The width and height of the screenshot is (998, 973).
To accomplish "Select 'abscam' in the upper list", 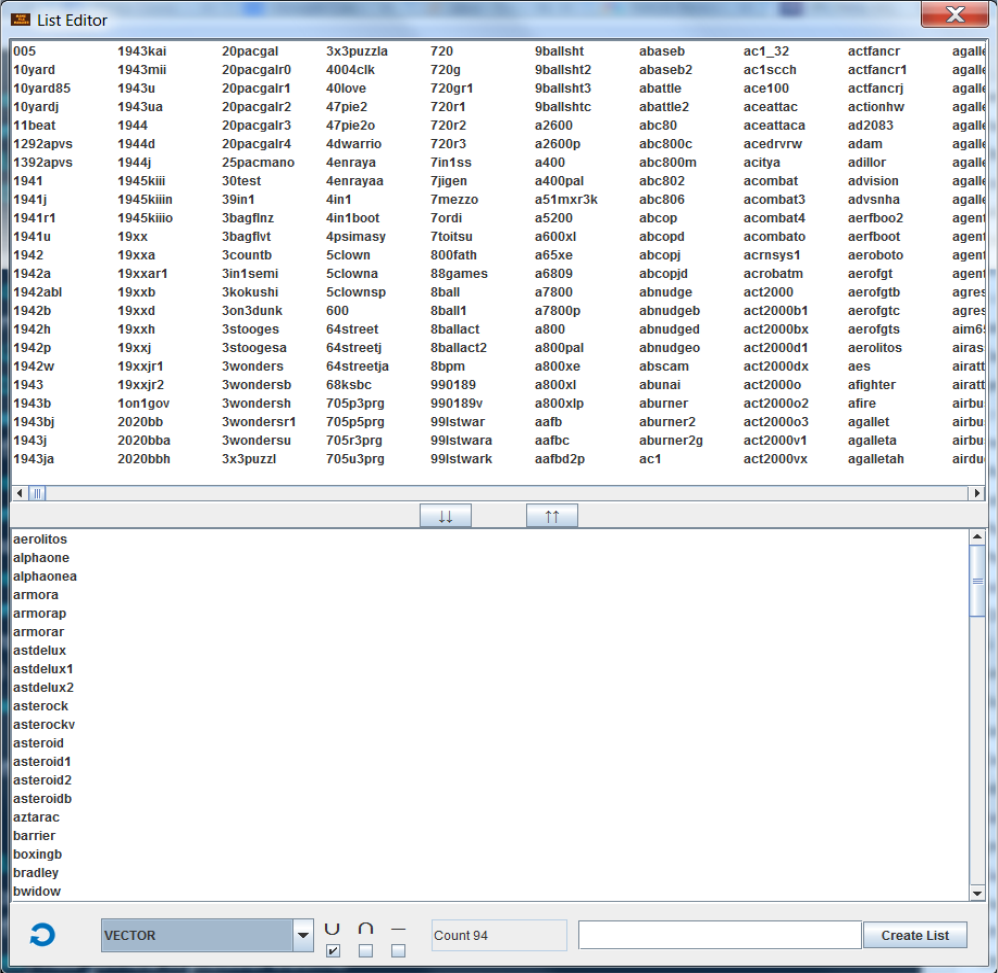I will (664, 366).
